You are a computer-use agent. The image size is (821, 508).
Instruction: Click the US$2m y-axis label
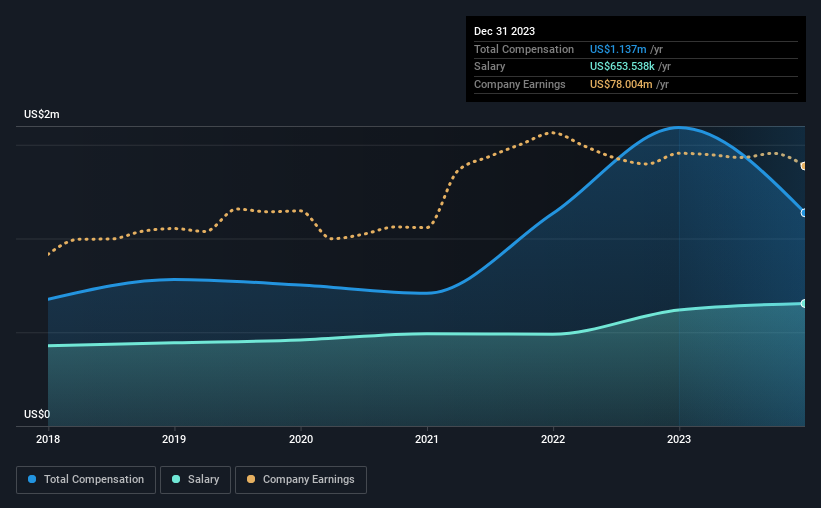[x=42, y=114]
